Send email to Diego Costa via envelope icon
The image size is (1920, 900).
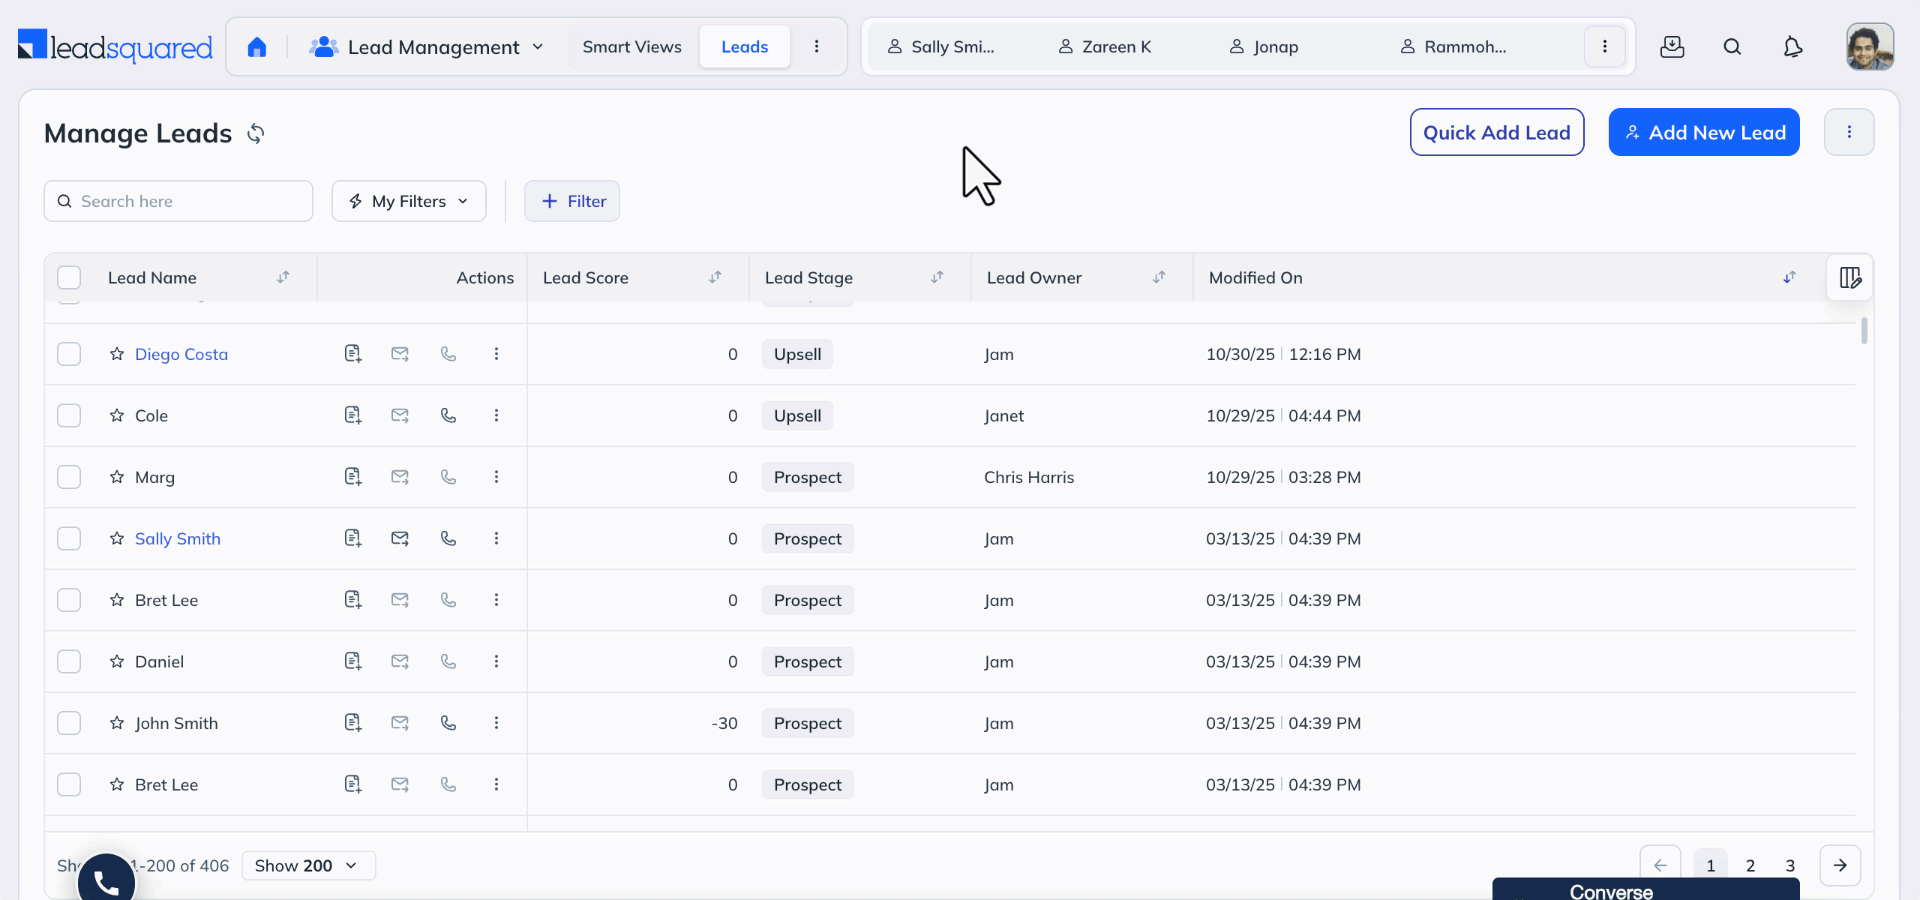400,354
